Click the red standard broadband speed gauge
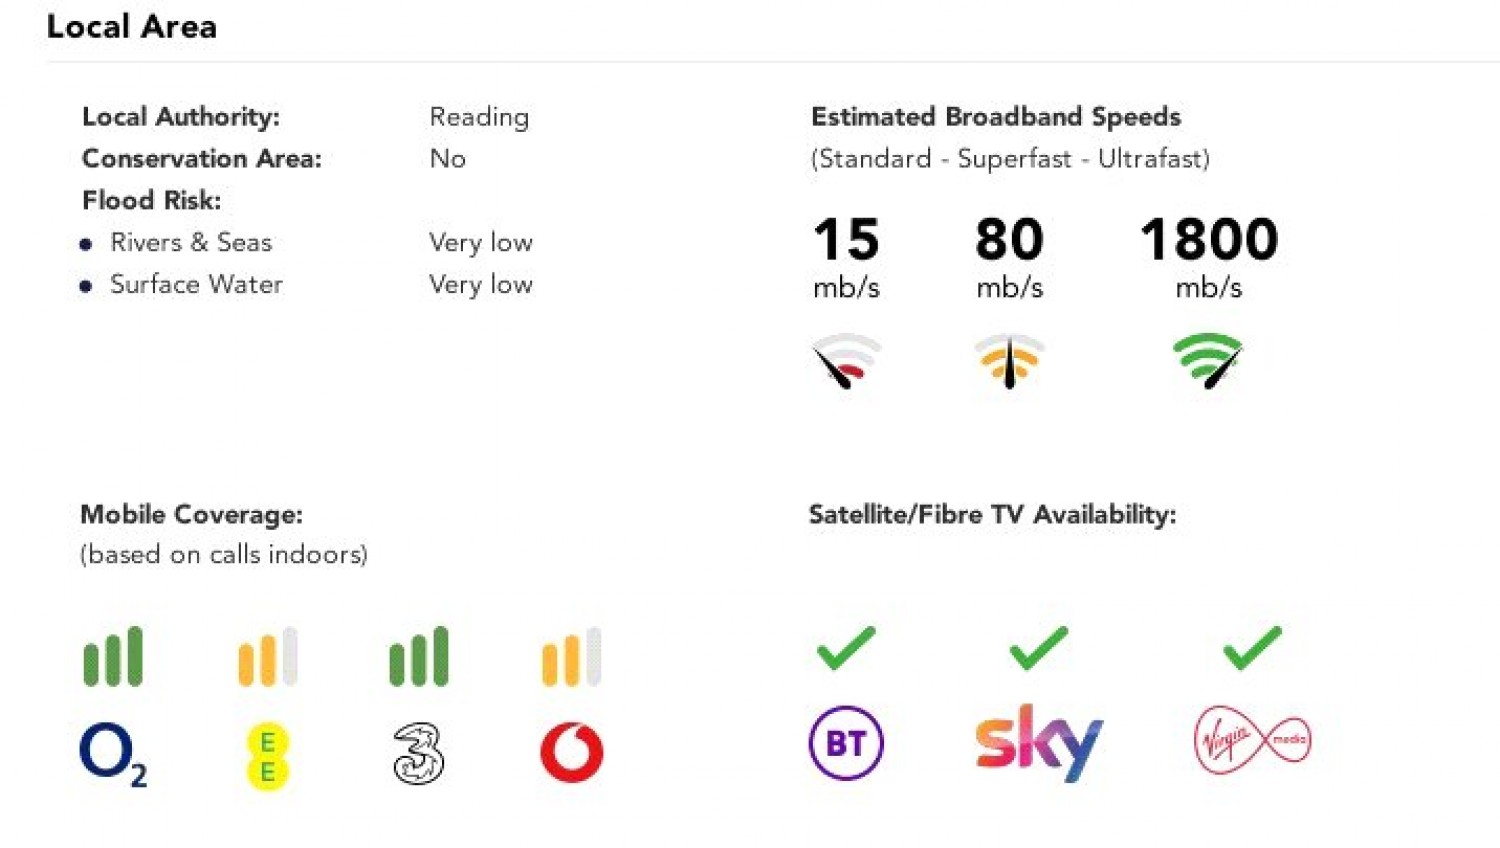The height and width of the screenshot is (848, 1500). point(846,360)
